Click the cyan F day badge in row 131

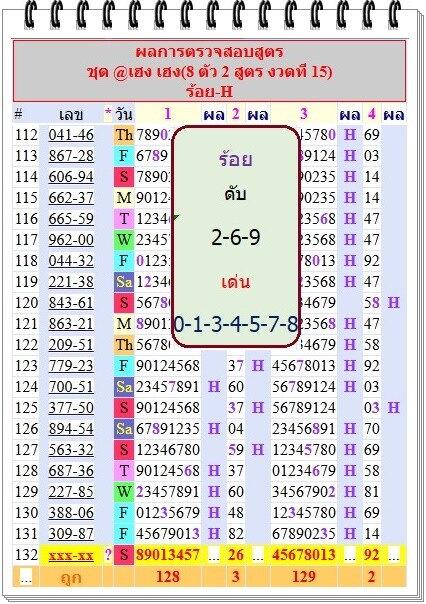(x=124, y=534)
